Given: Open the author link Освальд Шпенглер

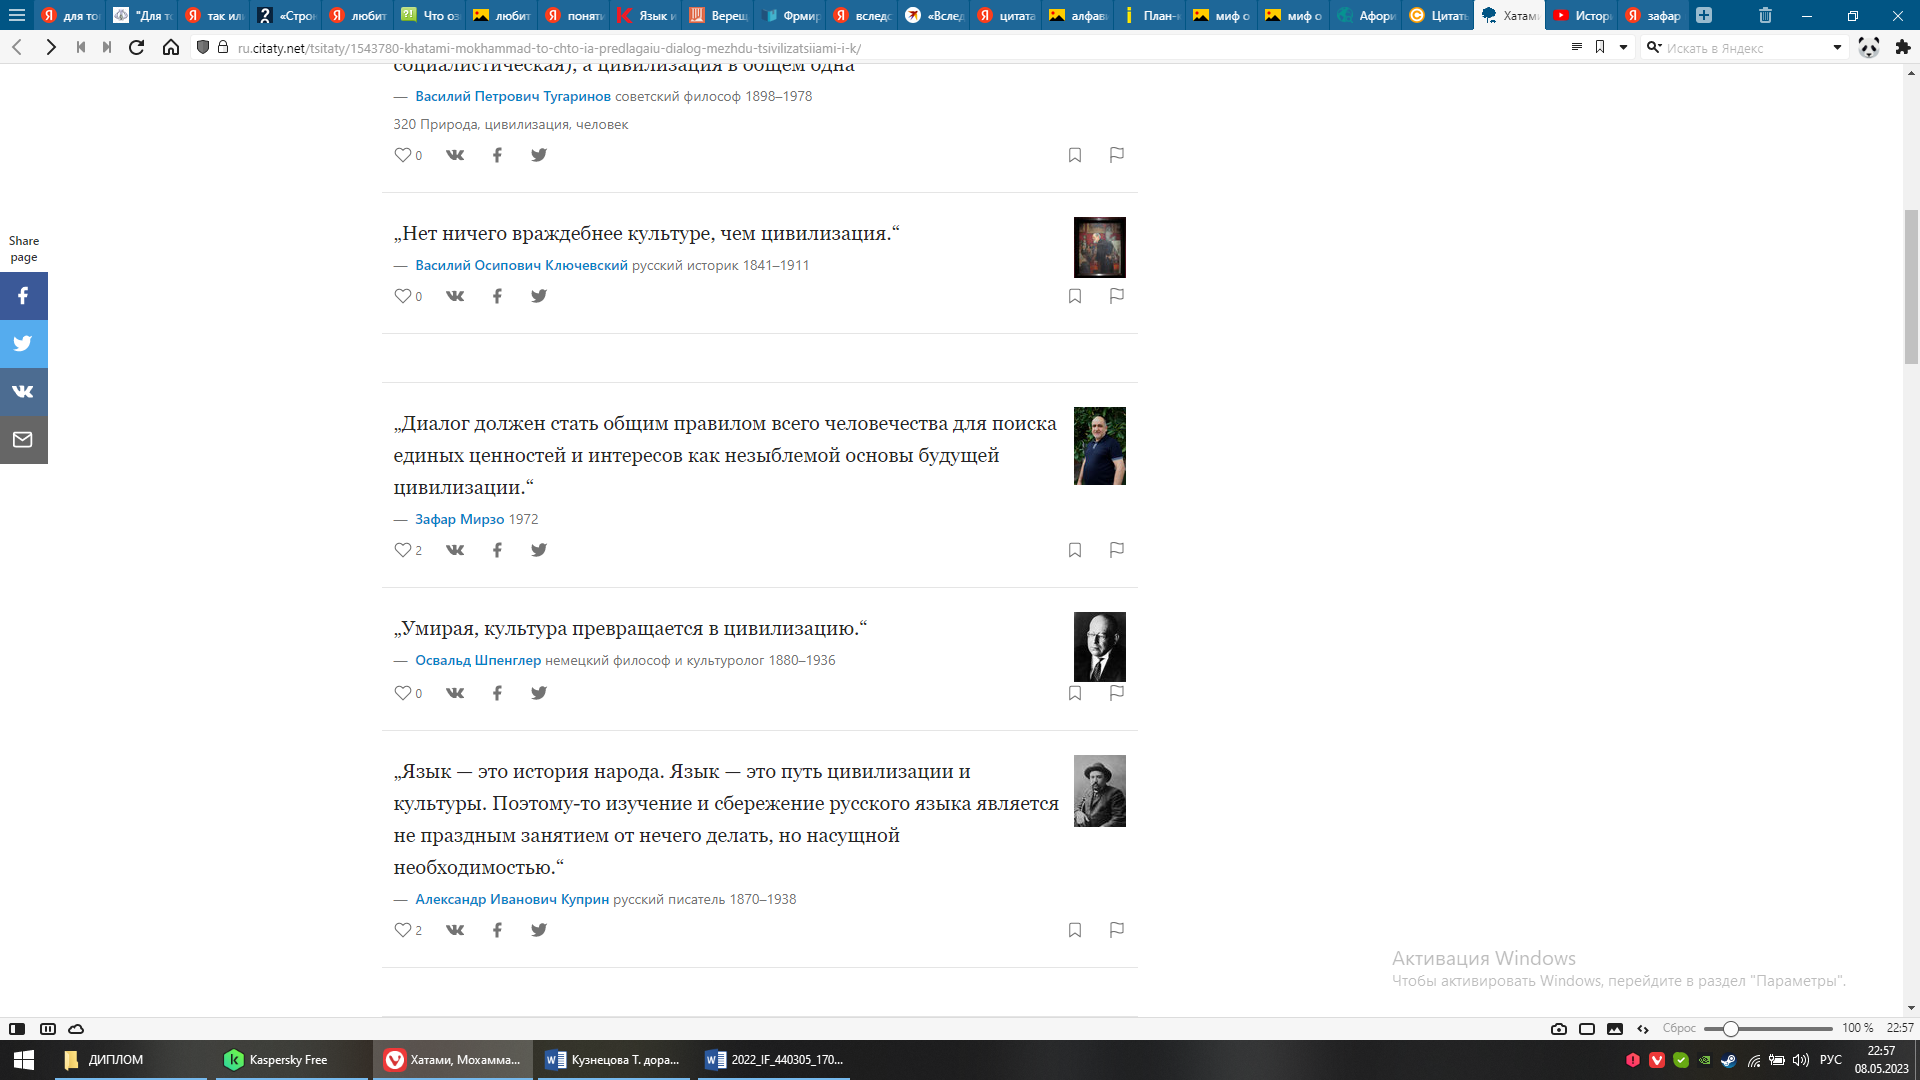Looking at the screenshot, I should 478,660.
